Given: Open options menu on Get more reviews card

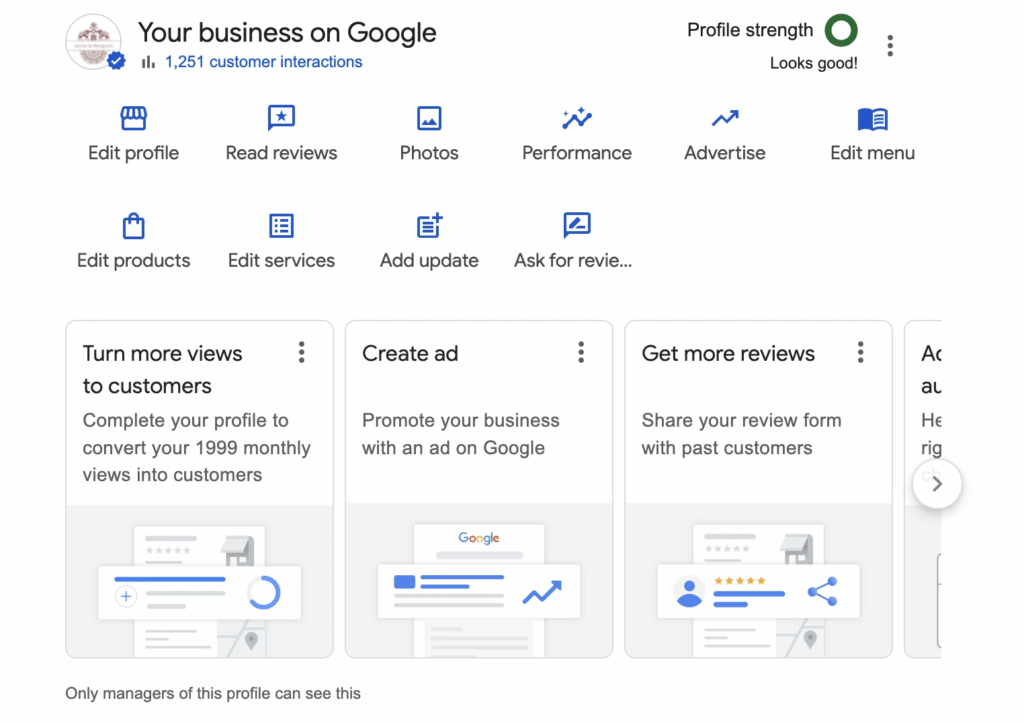Looking at the screenshot, I should [x=860, y=352].
